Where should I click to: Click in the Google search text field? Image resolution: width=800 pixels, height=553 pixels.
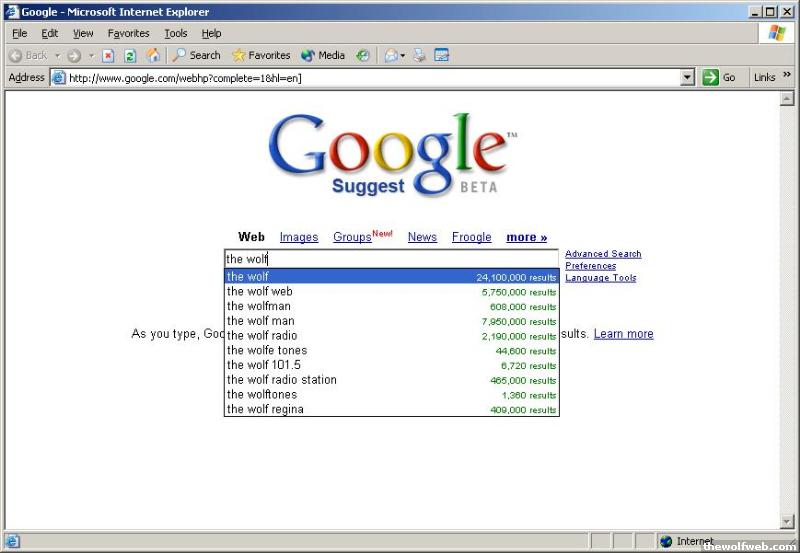390,259
